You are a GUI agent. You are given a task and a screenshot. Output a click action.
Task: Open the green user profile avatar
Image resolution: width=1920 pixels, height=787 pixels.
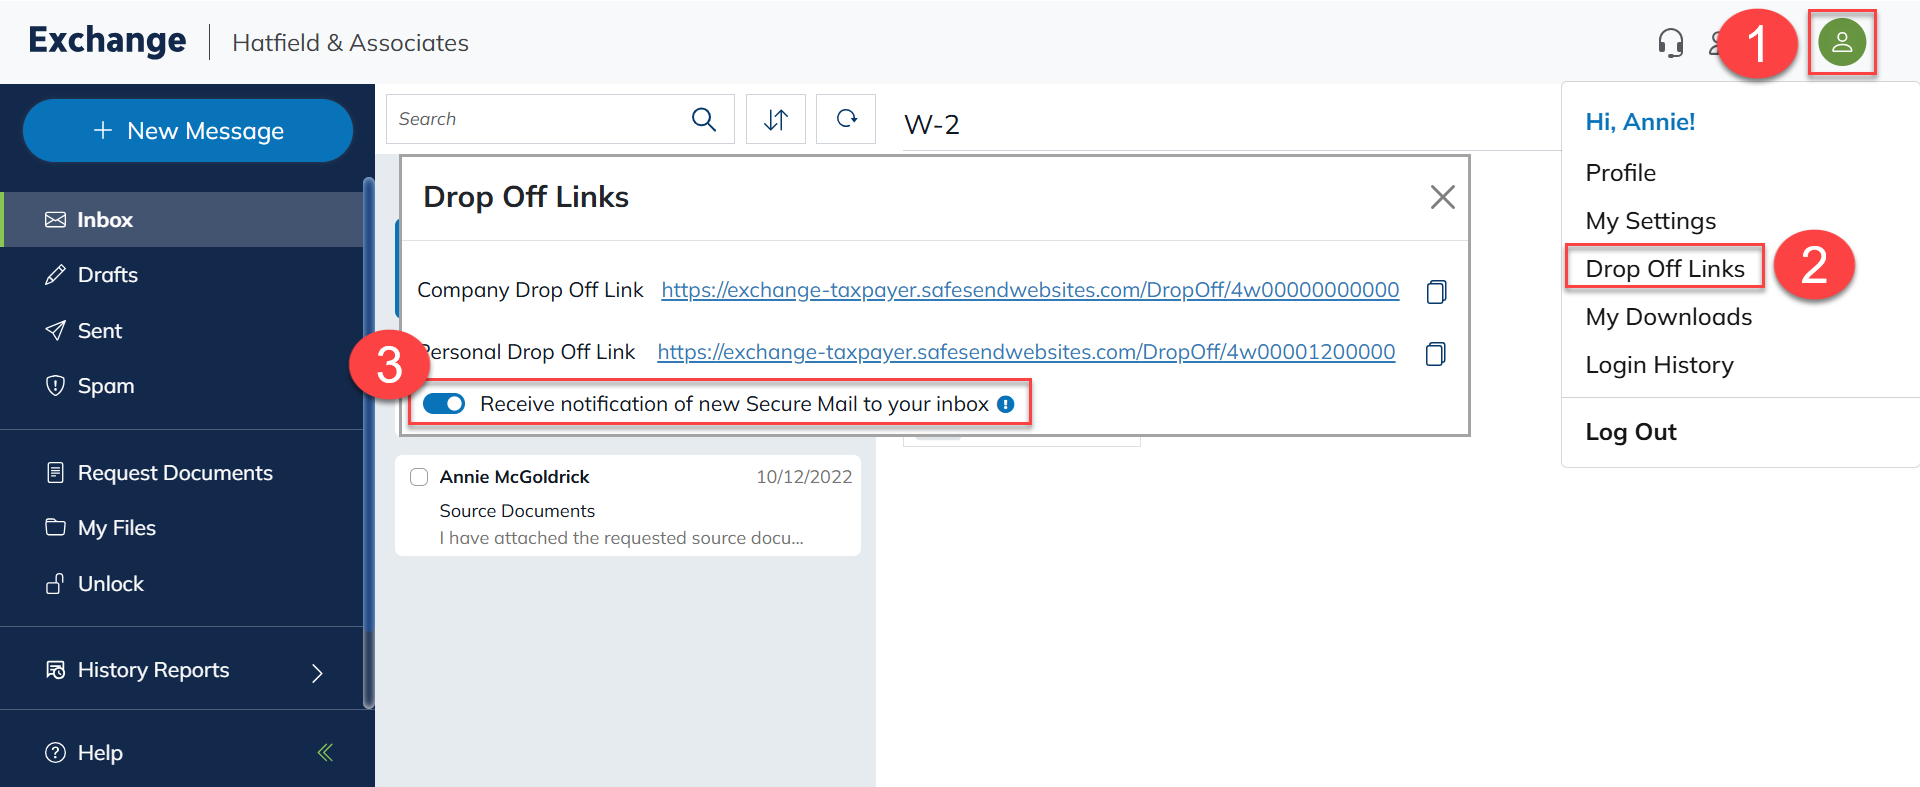click(1841, 43)
